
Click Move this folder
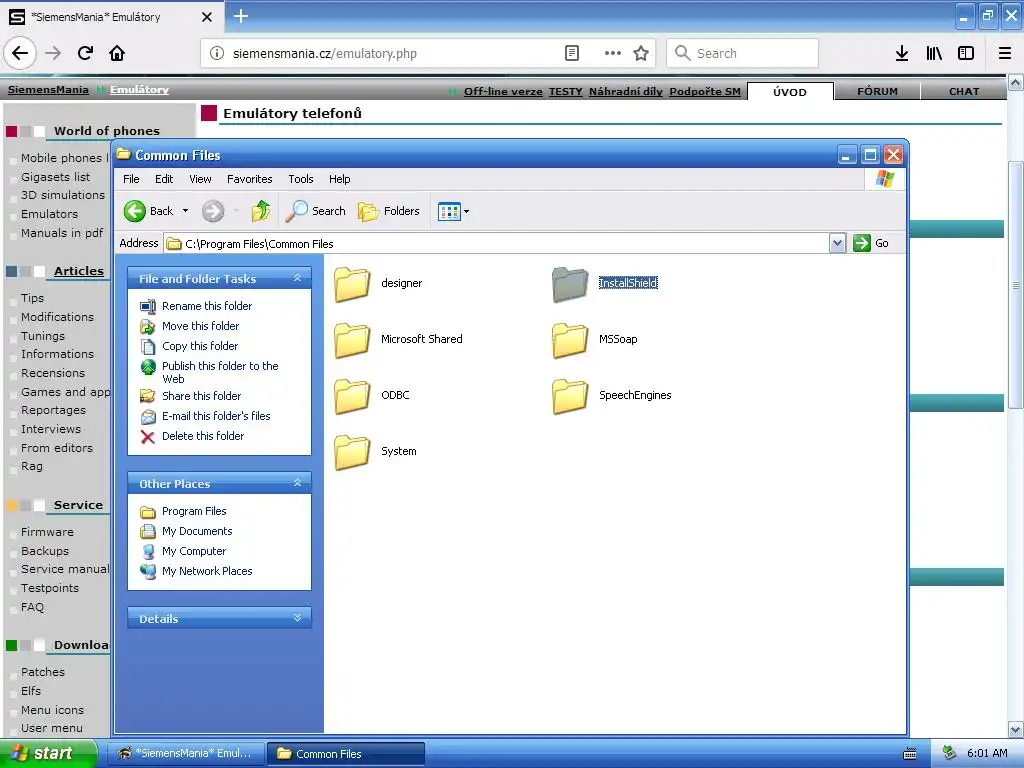(x=200, y=326)
